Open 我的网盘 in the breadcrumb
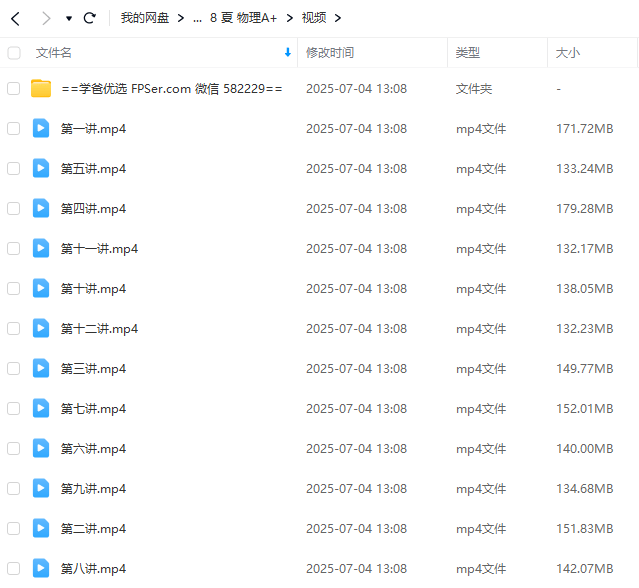The width and height of the screenshot is (639, 588). (145, 18)
